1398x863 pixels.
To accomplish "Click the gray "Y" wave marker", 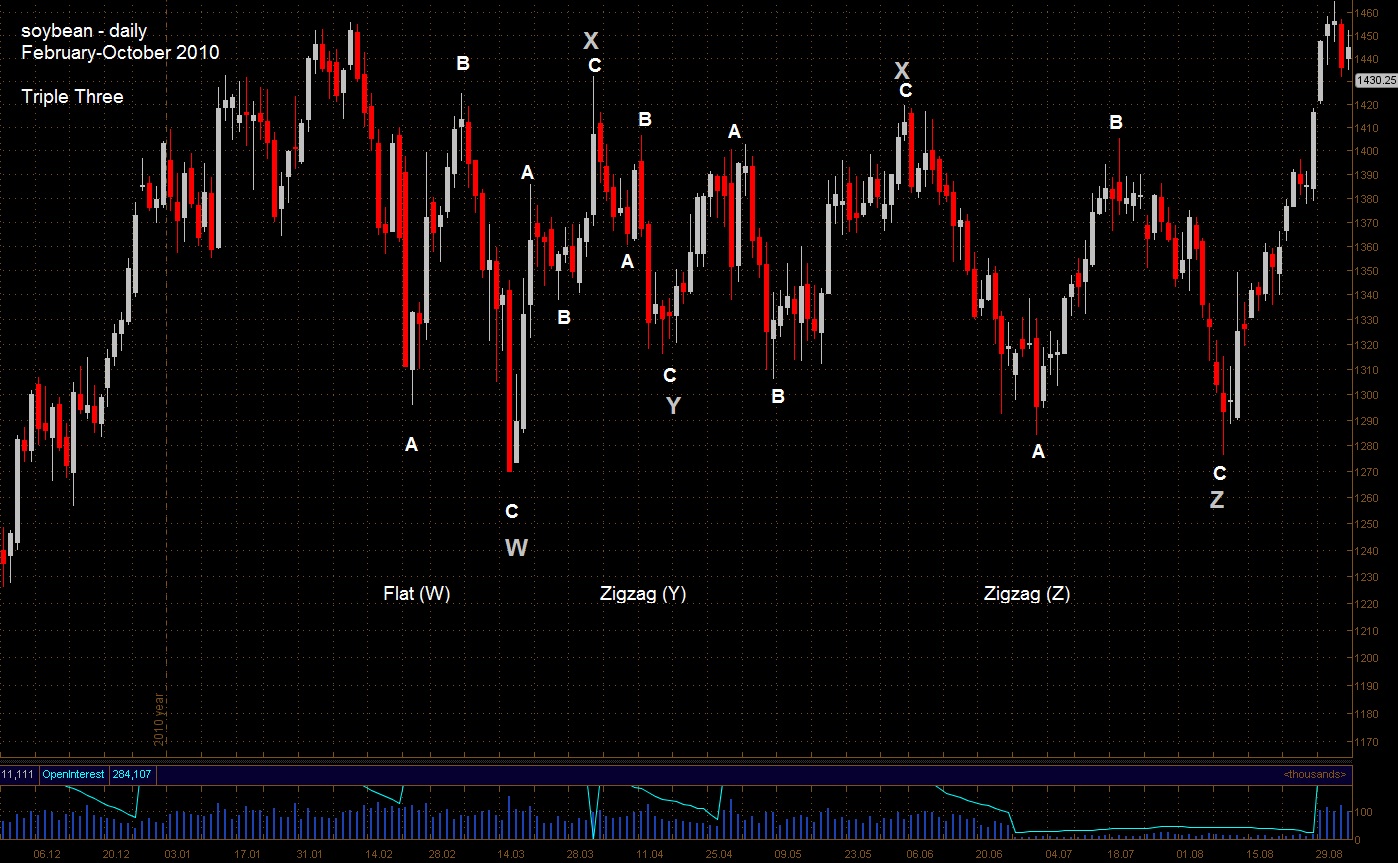I will 673,406.
